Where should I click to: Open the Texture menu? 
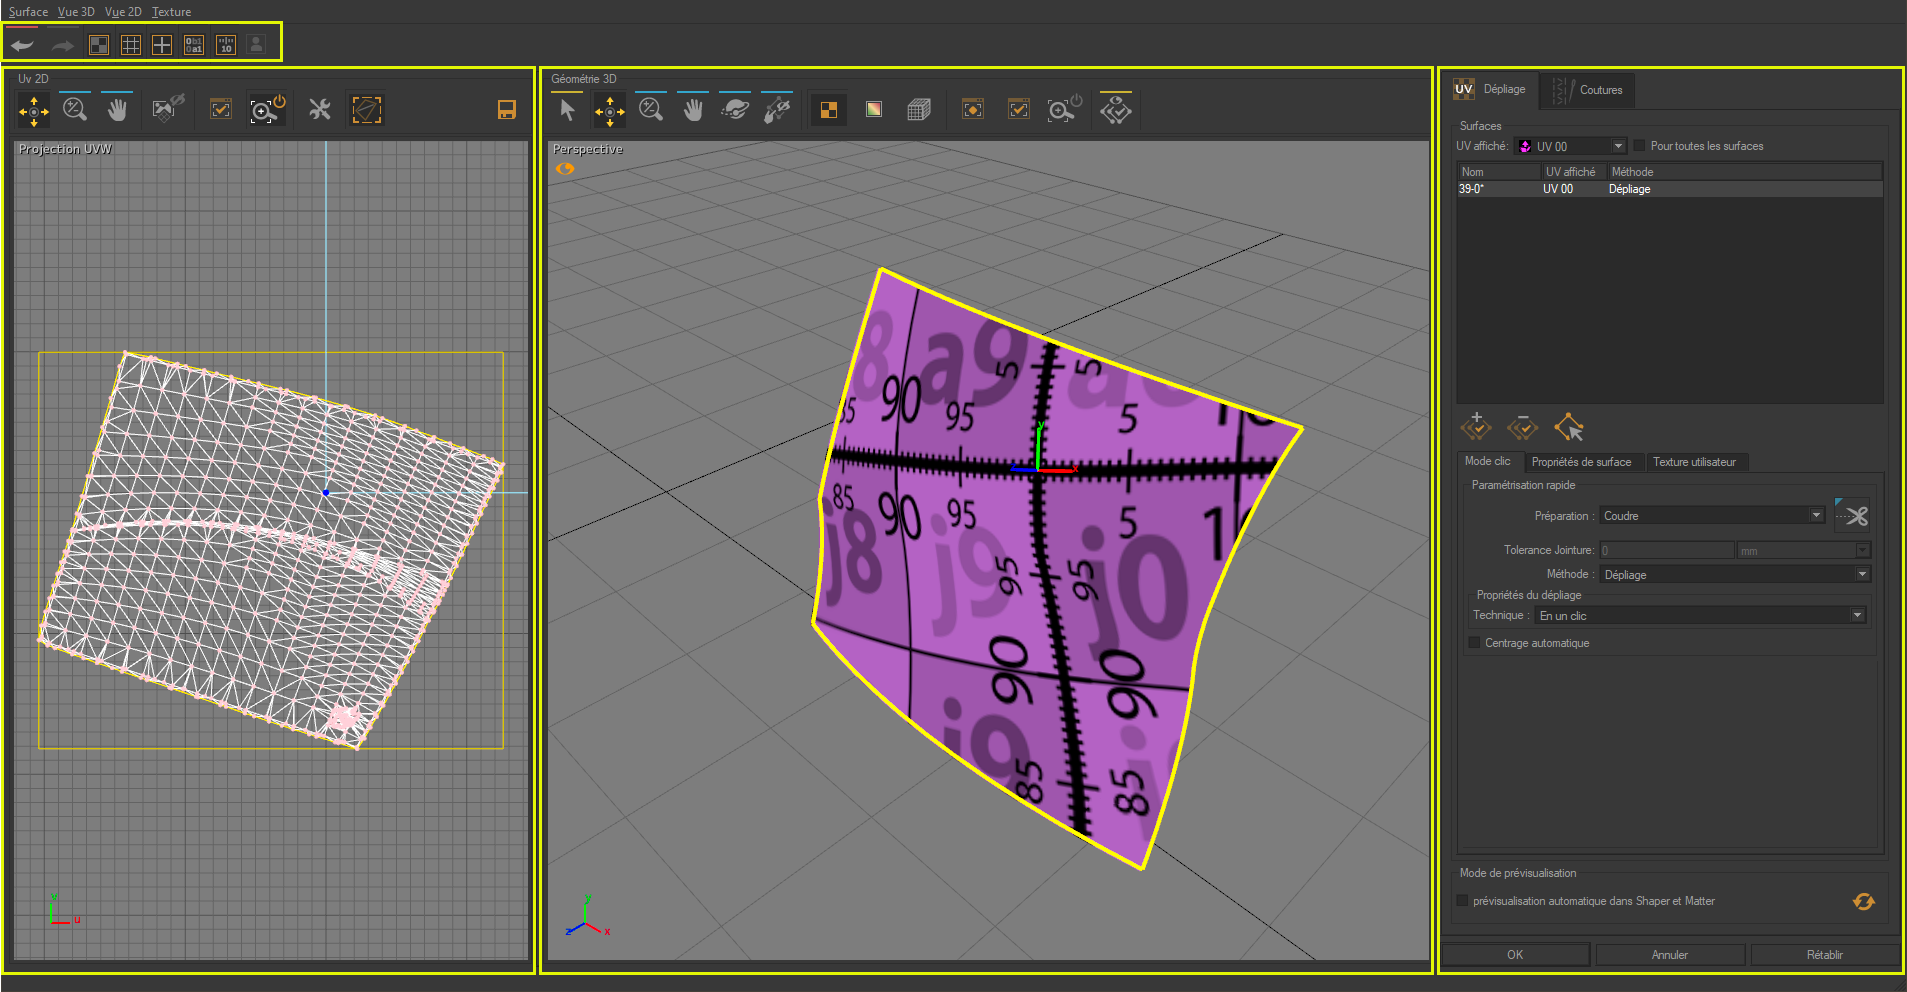coord(171,11)
